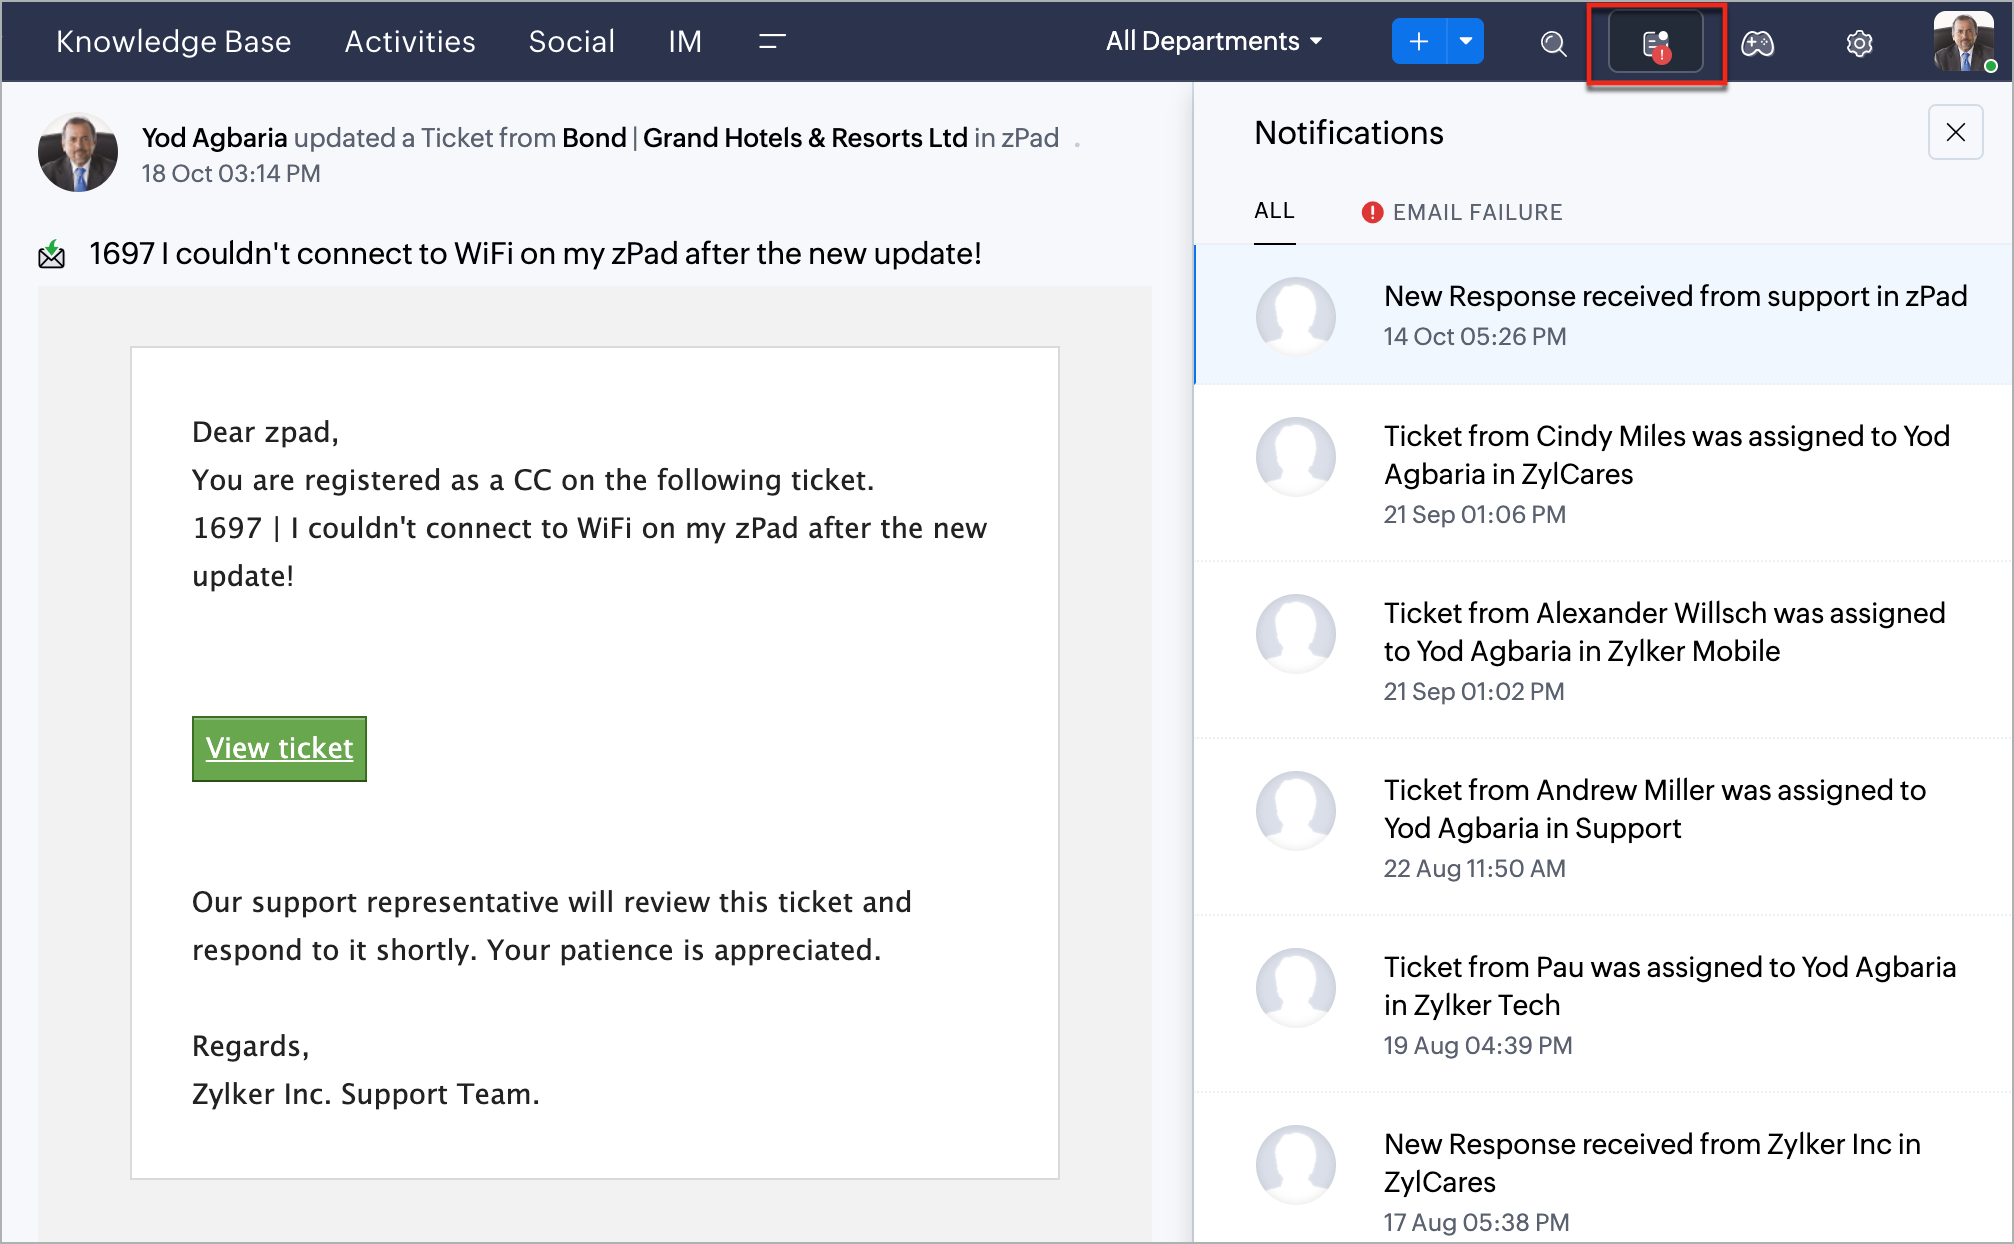Open the notifications bell icon

[1655, 43]
